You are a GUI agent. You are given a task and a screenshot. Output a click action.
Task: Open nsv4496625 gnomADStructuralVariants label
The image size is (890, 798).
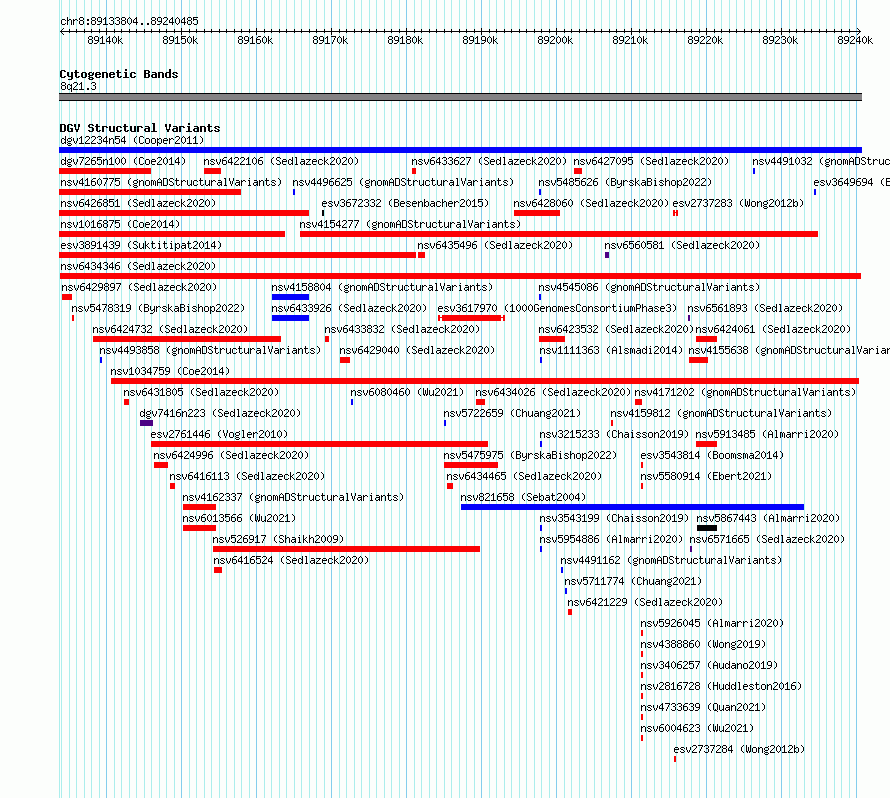pyautogui.click(x=403, y=182)
